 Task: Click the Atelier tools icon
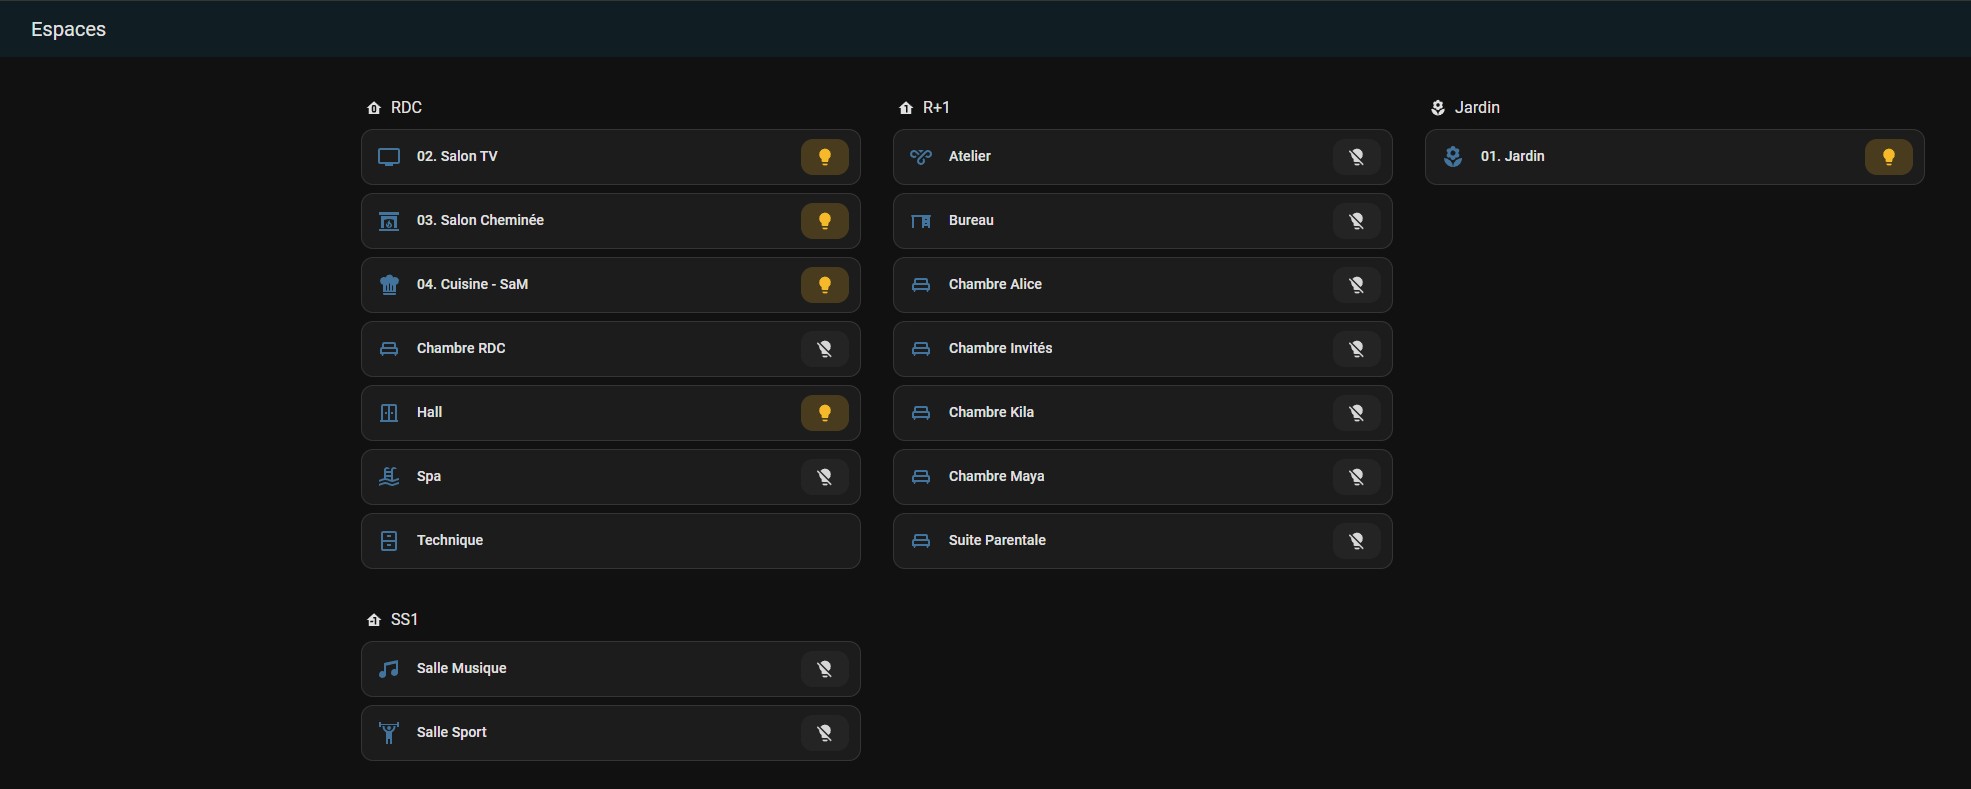921,157
